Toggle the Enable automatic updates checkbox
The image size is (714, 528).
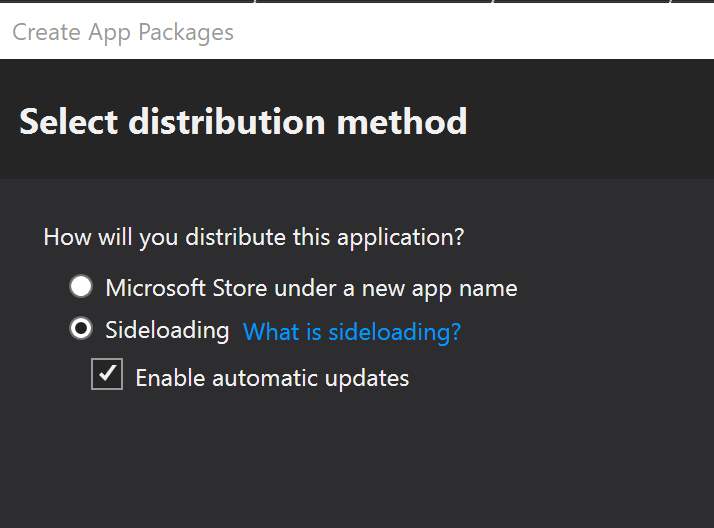[107, 376]
